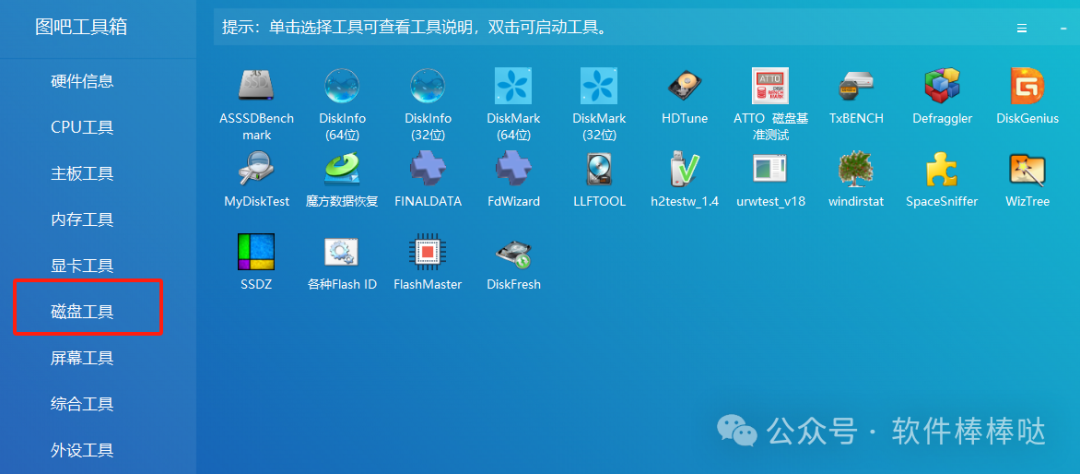Screen dimensions: 1080x474
Task: Switch to 屏幕工具 category
Action: pos(82,358)
